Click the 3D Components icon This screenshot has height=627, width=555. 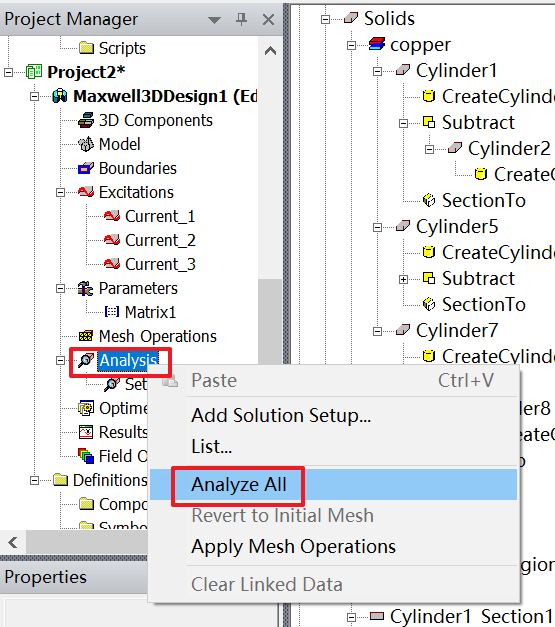86,120
